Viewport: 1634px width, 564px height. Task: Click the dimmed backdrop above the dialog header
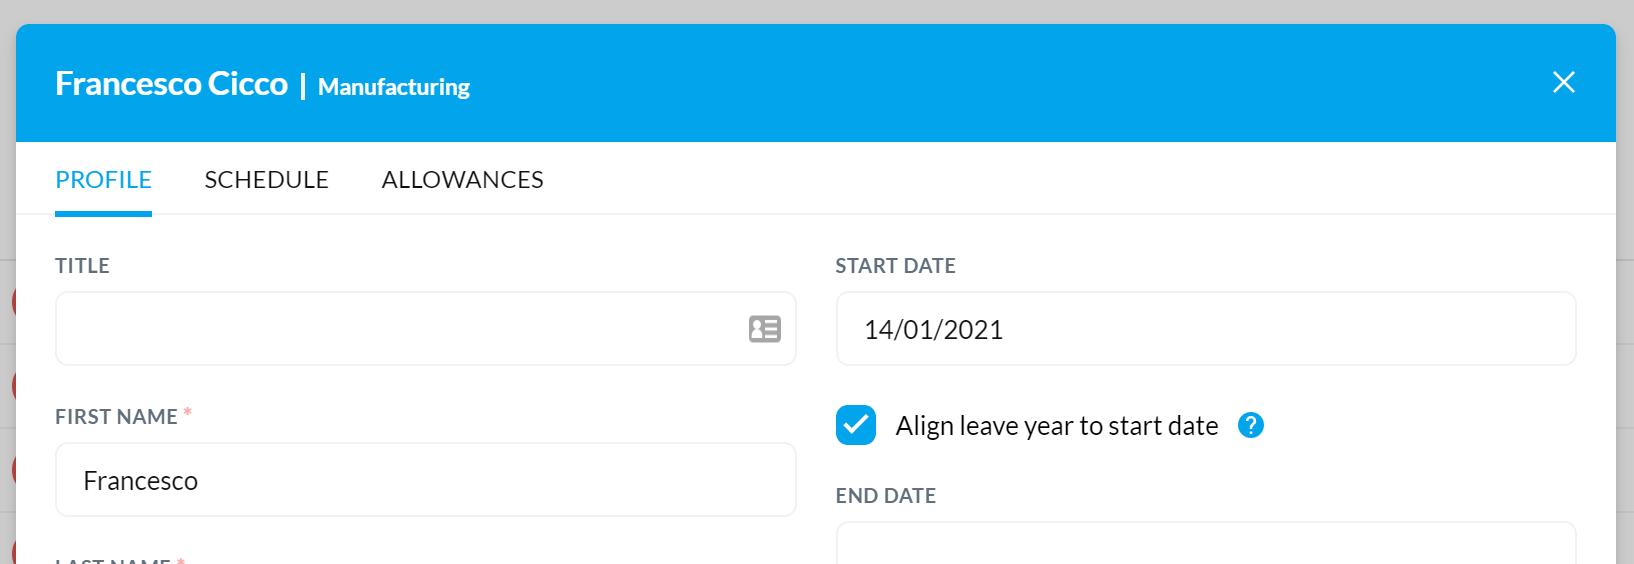(816, 11)
